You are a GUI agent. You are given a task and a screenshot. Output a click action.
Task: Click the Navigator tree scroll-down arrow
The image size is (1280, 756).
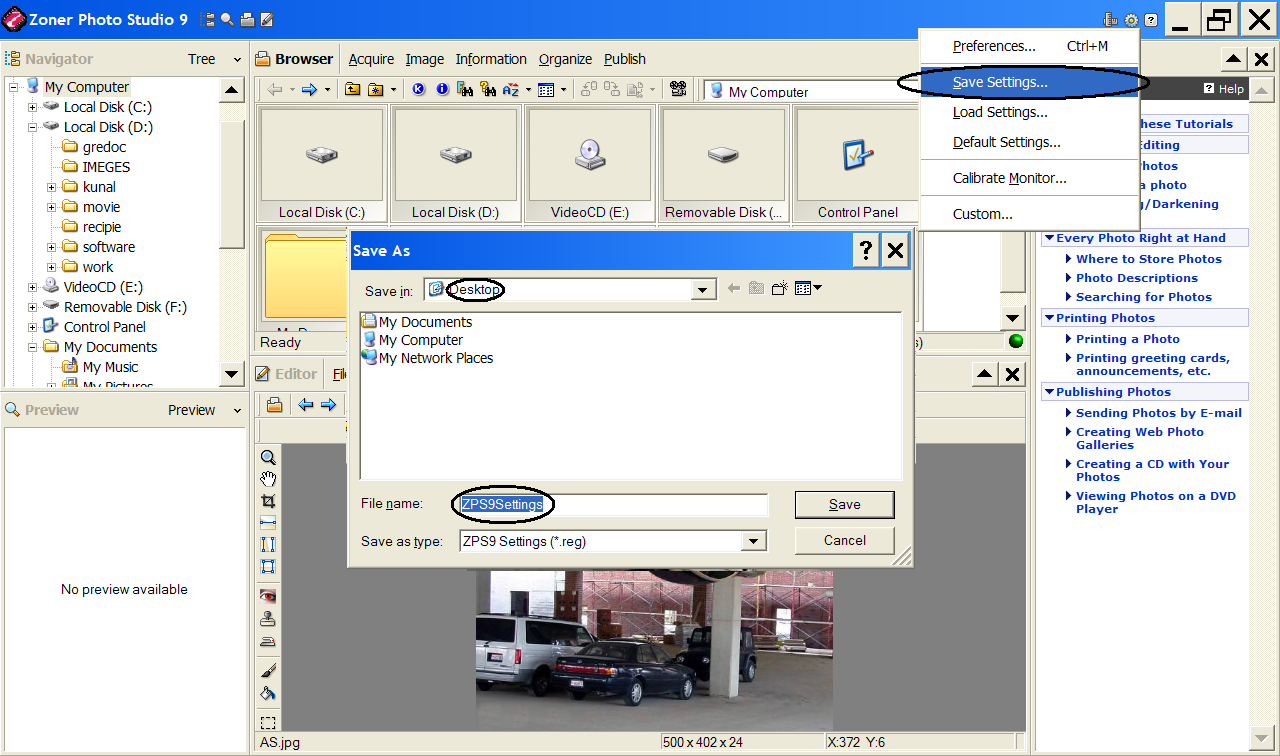pyautogui.click(x=232, y=374)
